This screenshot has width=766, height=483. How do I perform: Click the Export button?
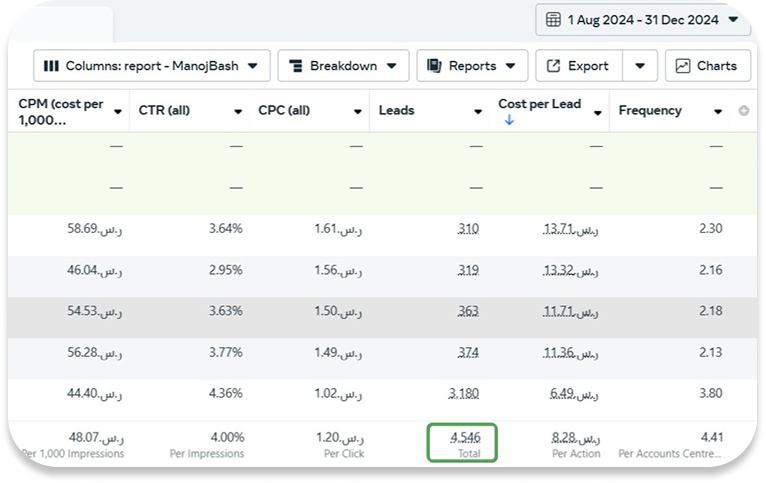point(579,66)
